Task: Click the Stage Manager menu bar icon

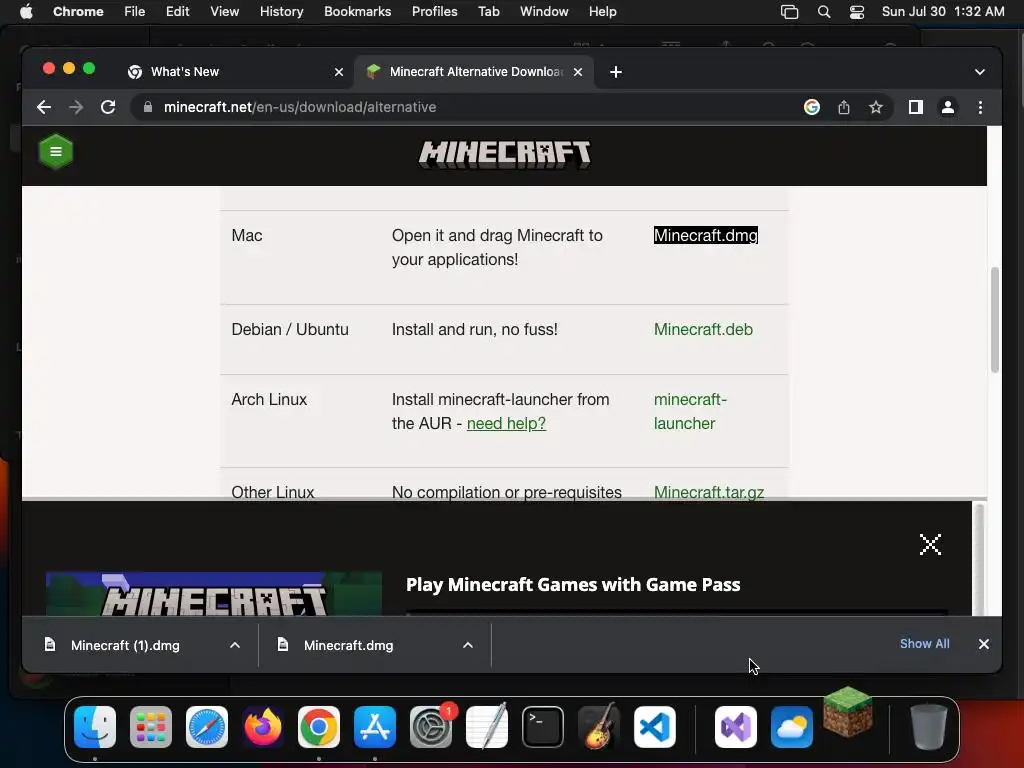Action: coord(790,12)
